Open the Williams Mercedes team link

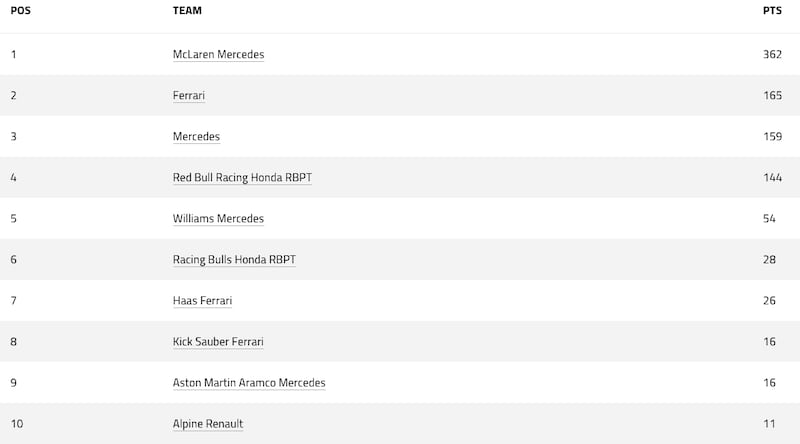[218, 218]
